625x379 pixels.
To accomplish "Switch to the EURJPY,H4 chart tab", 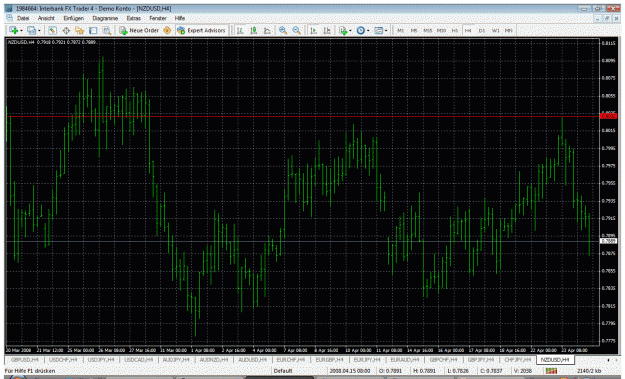I will tap(367, 359).
